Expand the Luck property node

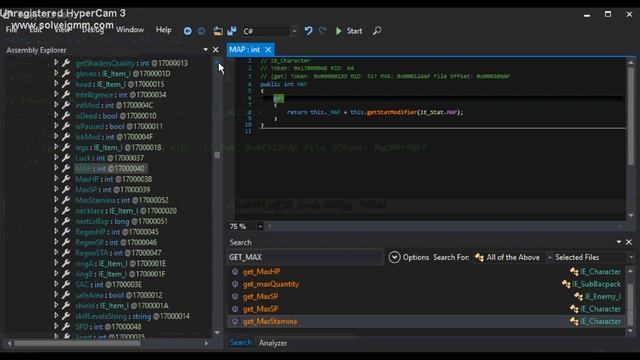coord(56,158)
